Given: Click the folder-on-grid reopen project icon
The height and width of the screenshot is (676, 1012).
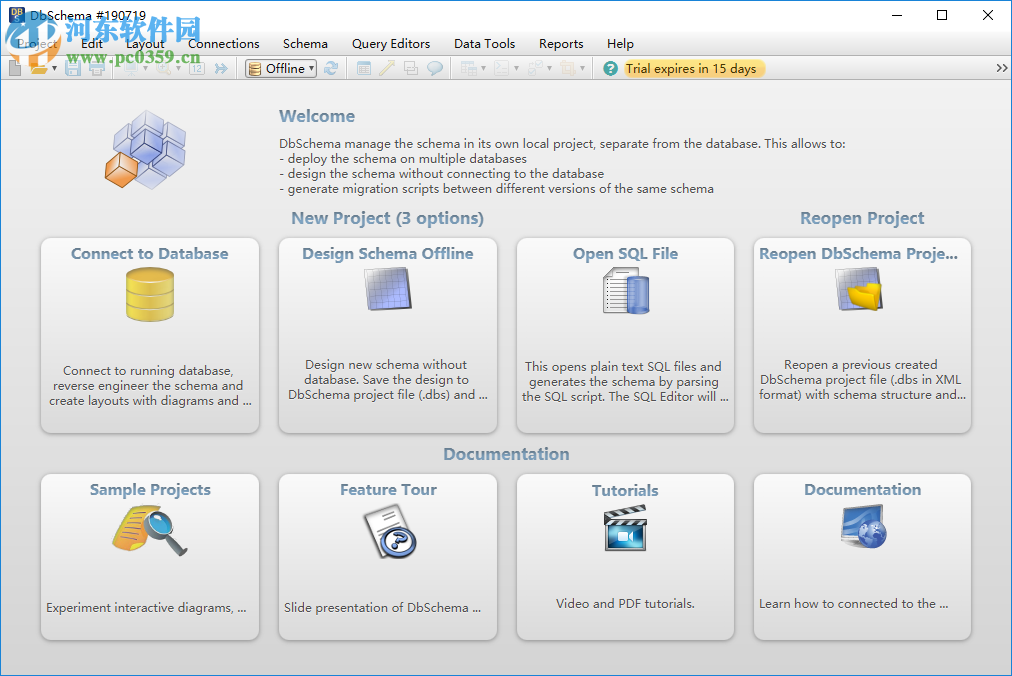Looking at the screenshot, I should 859,289.
